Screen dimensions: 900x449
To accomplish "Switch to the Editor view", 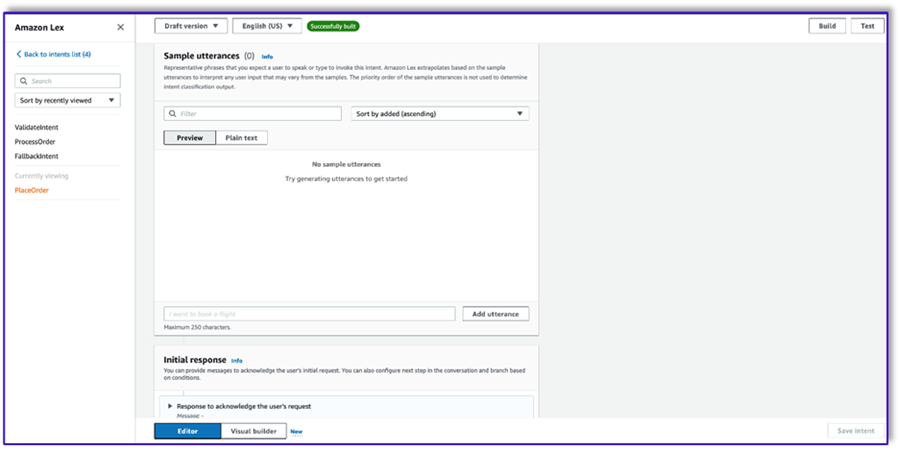I will pos(188,431).
